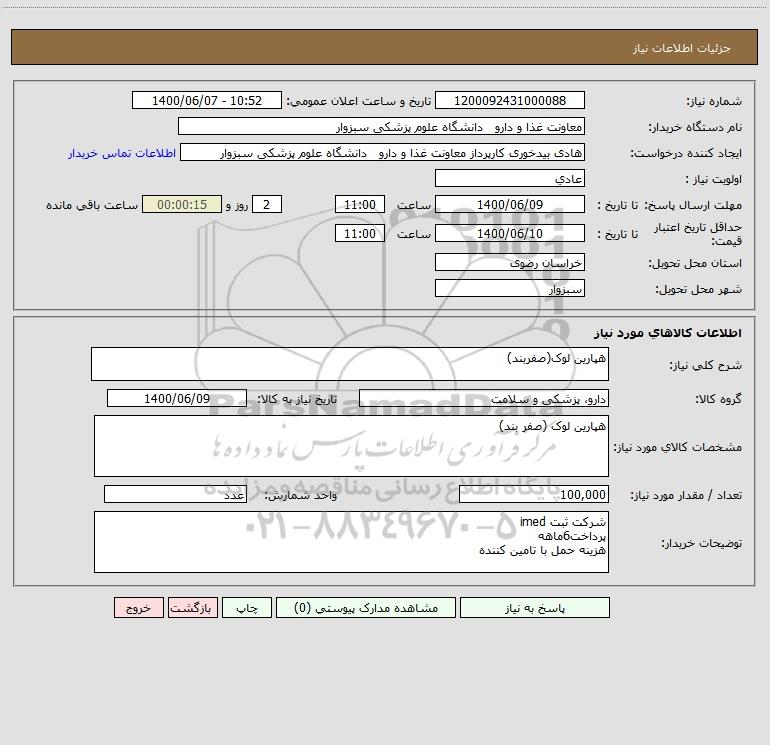Select the need number field 1200092431000088
This screenshot has height=745, width=770.
(510, 100)
